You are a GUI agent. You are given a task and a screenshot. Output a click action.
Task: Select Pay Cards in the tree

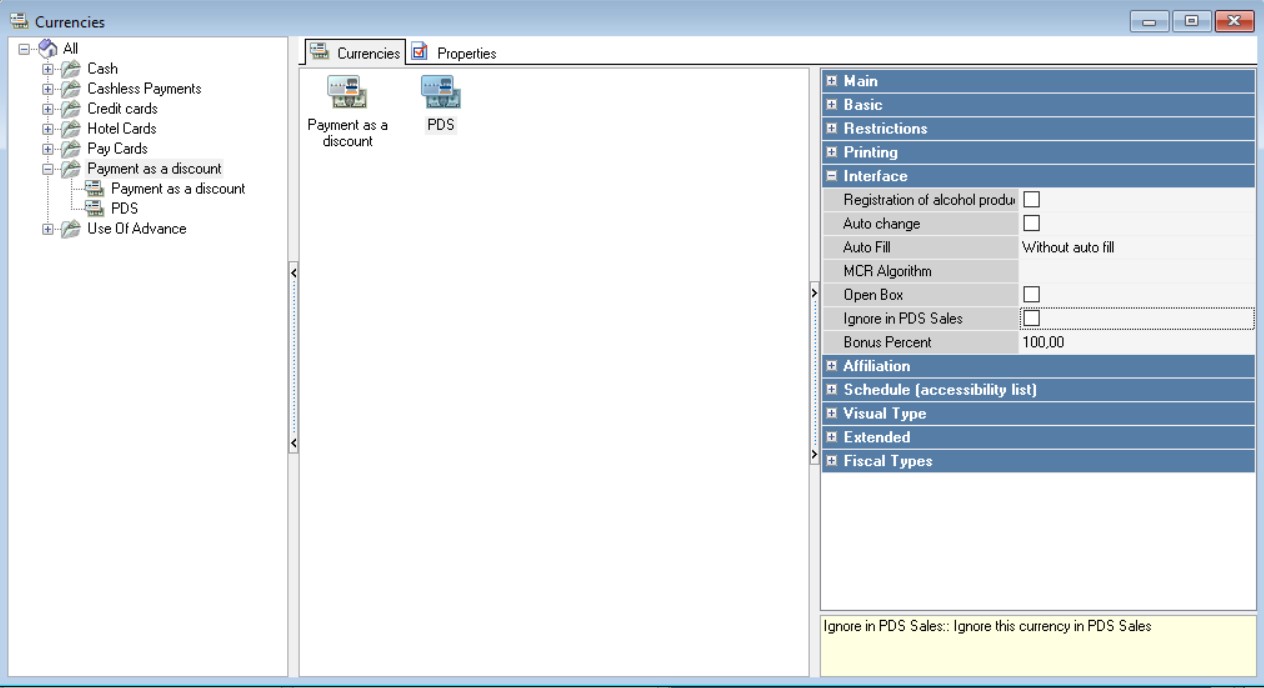(117, 148)
